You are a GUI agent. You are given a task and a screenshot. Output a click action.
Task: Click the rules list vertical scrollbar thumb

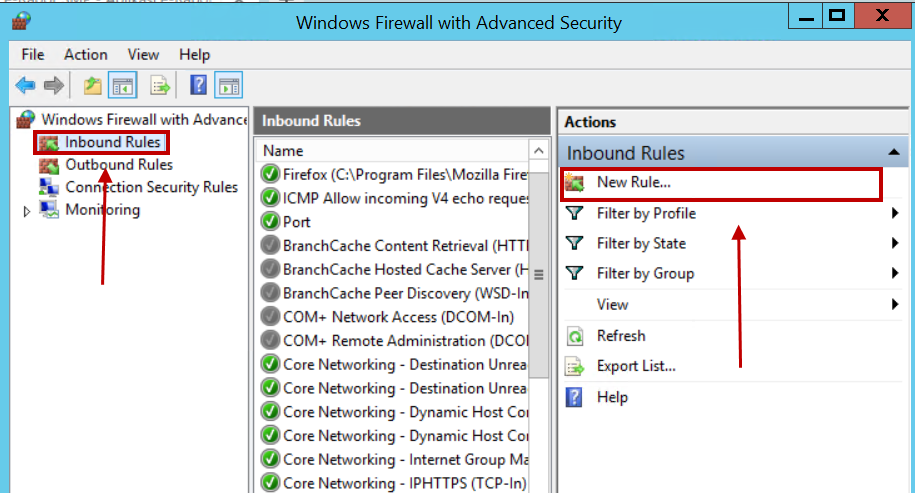539,274
